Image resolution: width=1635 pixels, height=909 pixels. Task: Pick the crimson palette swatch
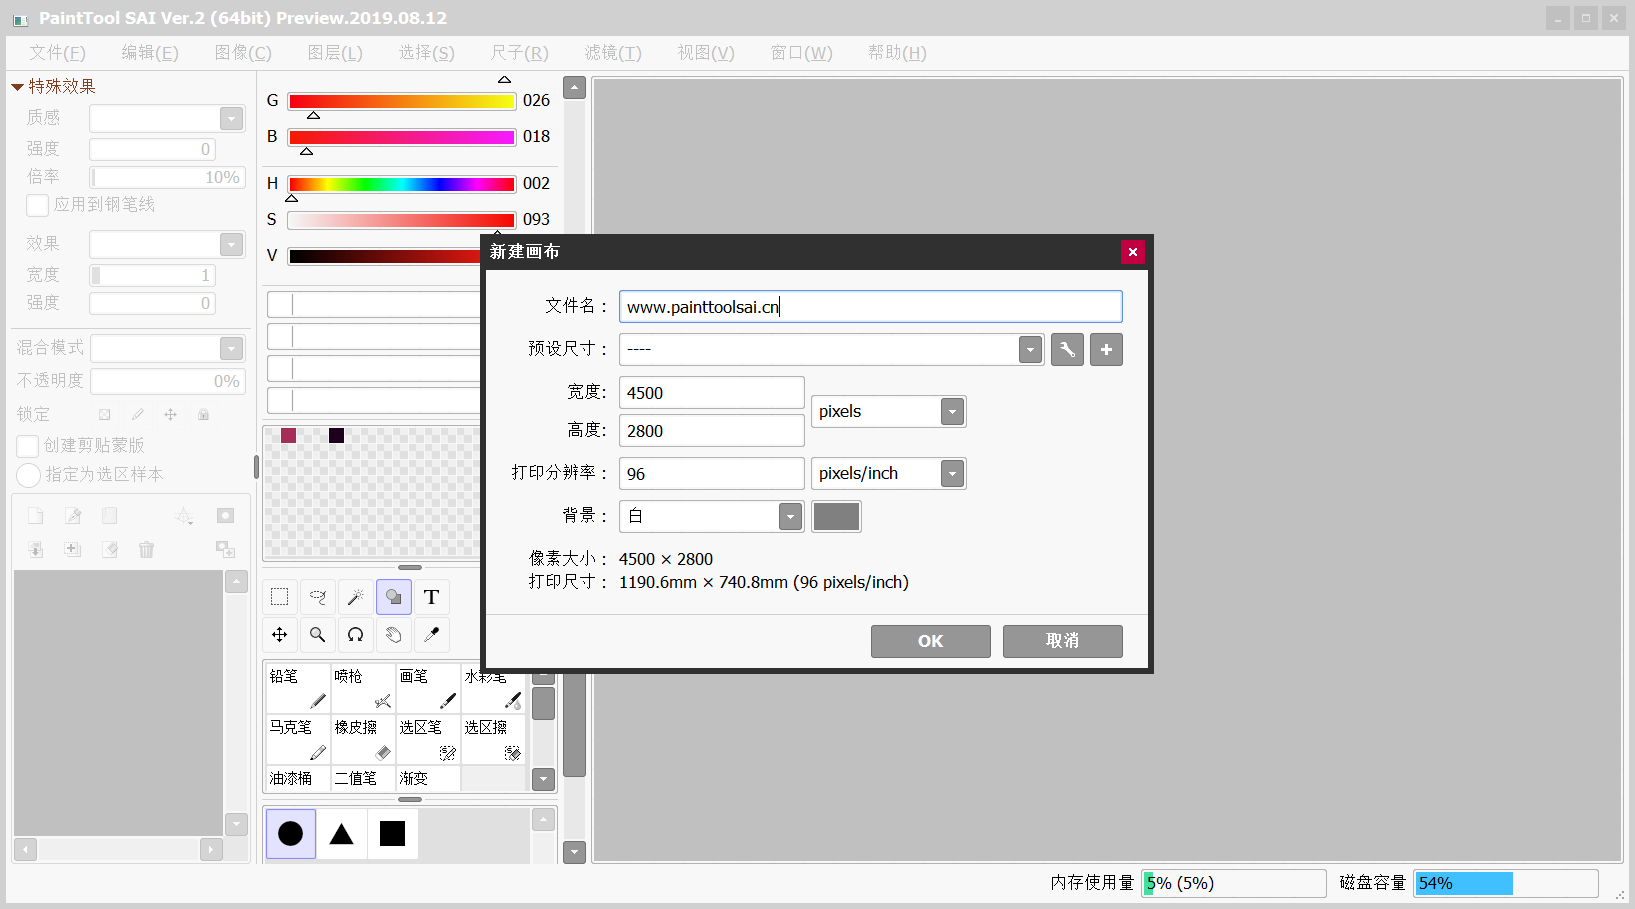click(288, 435)
